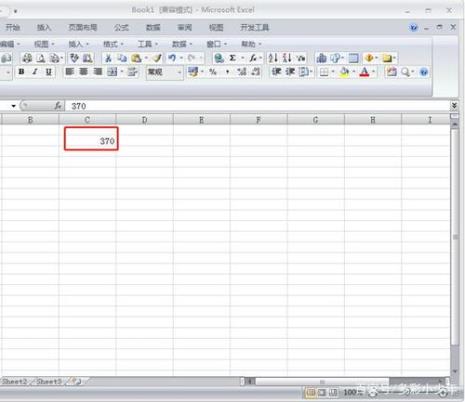Apply comma style number format
This screenshot has height=402, width=465.
coord(227,72)
